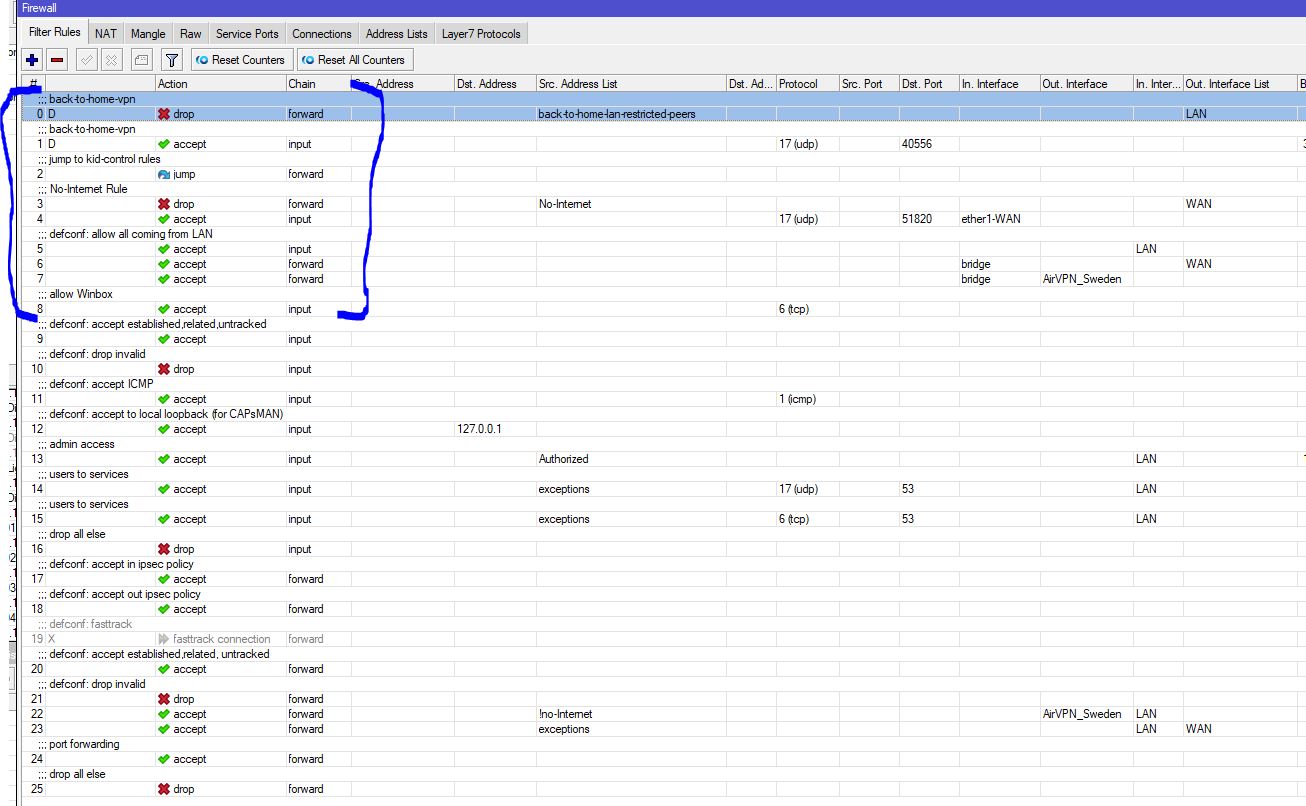Viewport: 1306px width, 806px height.
Task: Click the accept icon of rule 24
Action: click(164, 759)
